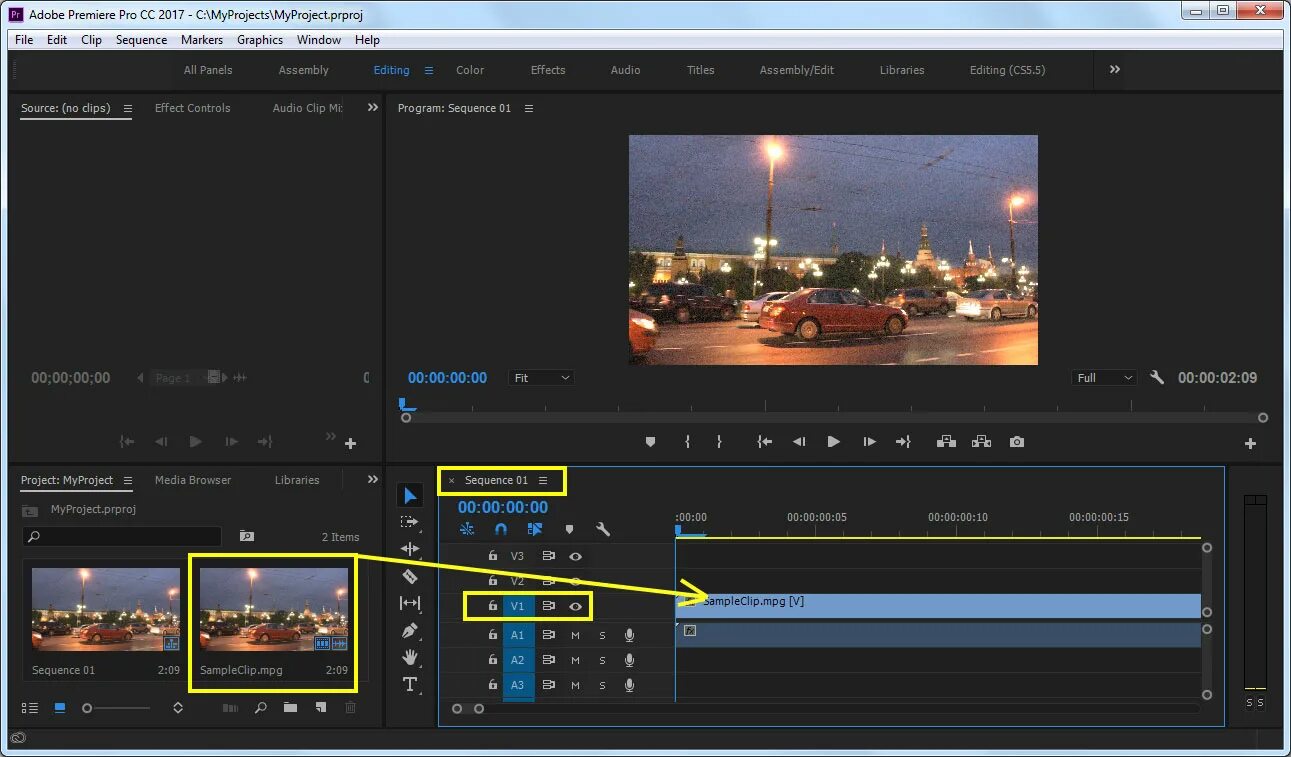The image size is (1291, 757).
Task: Open the Graphics menu
Action: 260,40
